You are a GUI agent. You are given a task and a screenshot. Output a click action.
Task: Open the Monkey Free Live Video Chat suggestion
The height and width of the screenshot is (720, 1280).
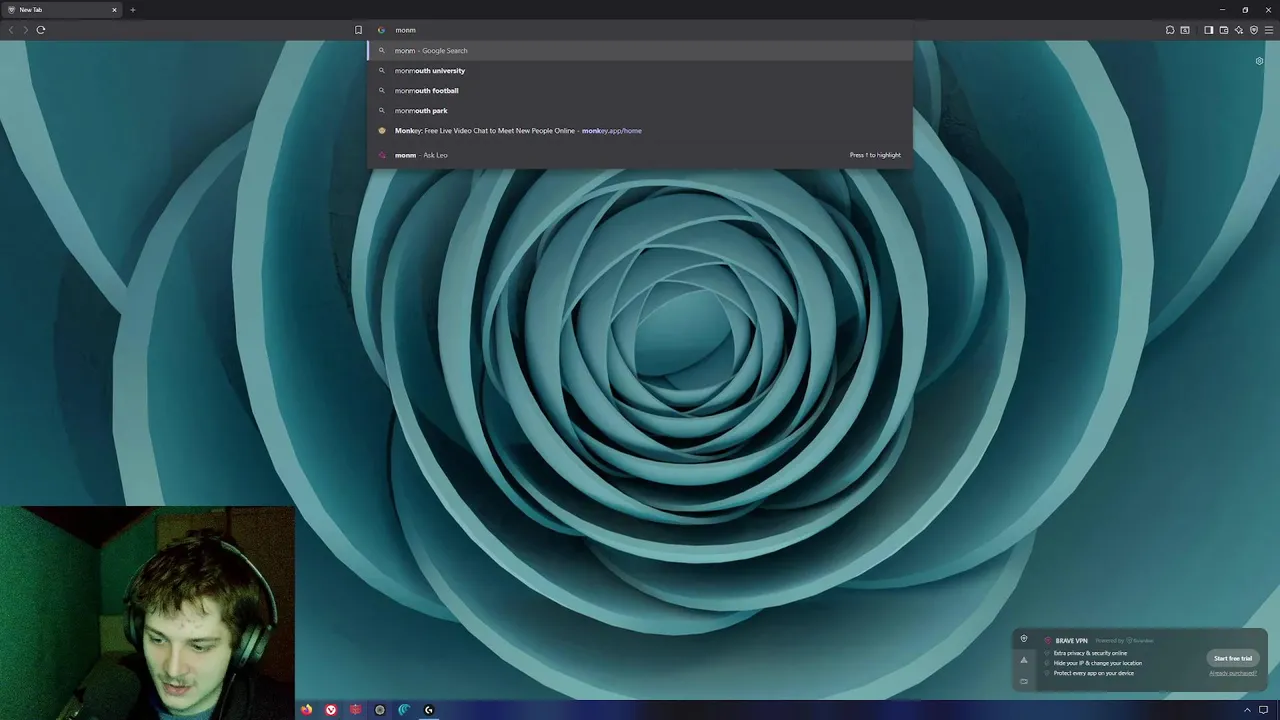(x=640, y=130)
